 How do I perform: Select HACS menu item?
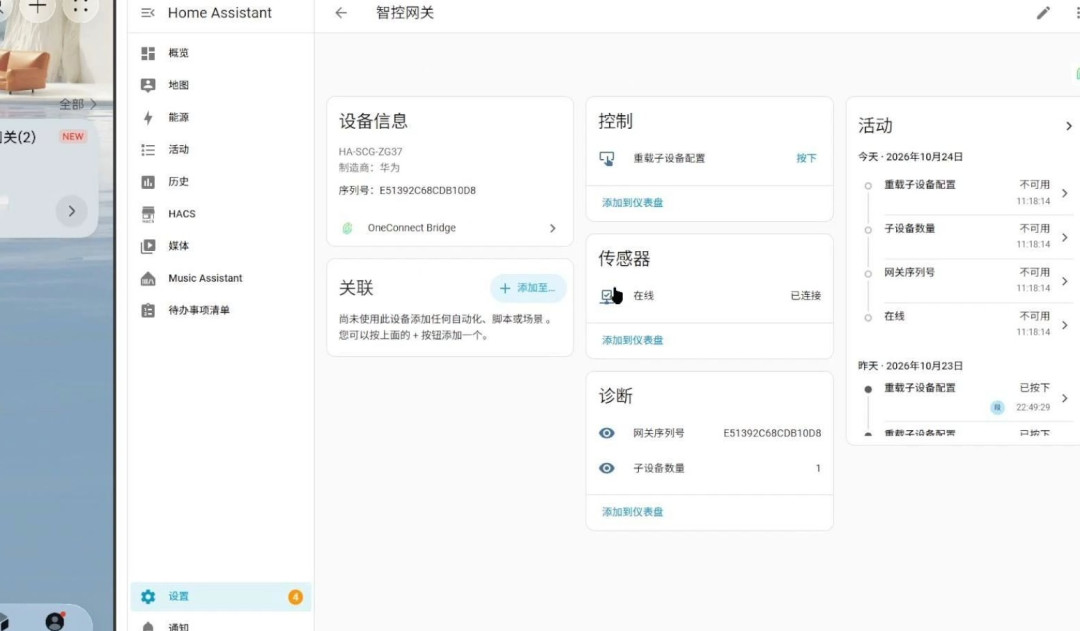point(220,214)
